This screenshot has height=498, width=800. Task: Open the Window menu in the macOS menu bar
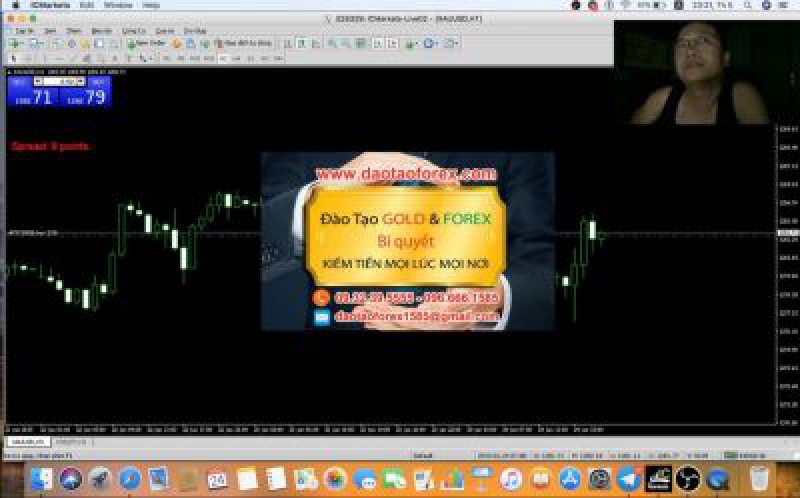(118, 5)
